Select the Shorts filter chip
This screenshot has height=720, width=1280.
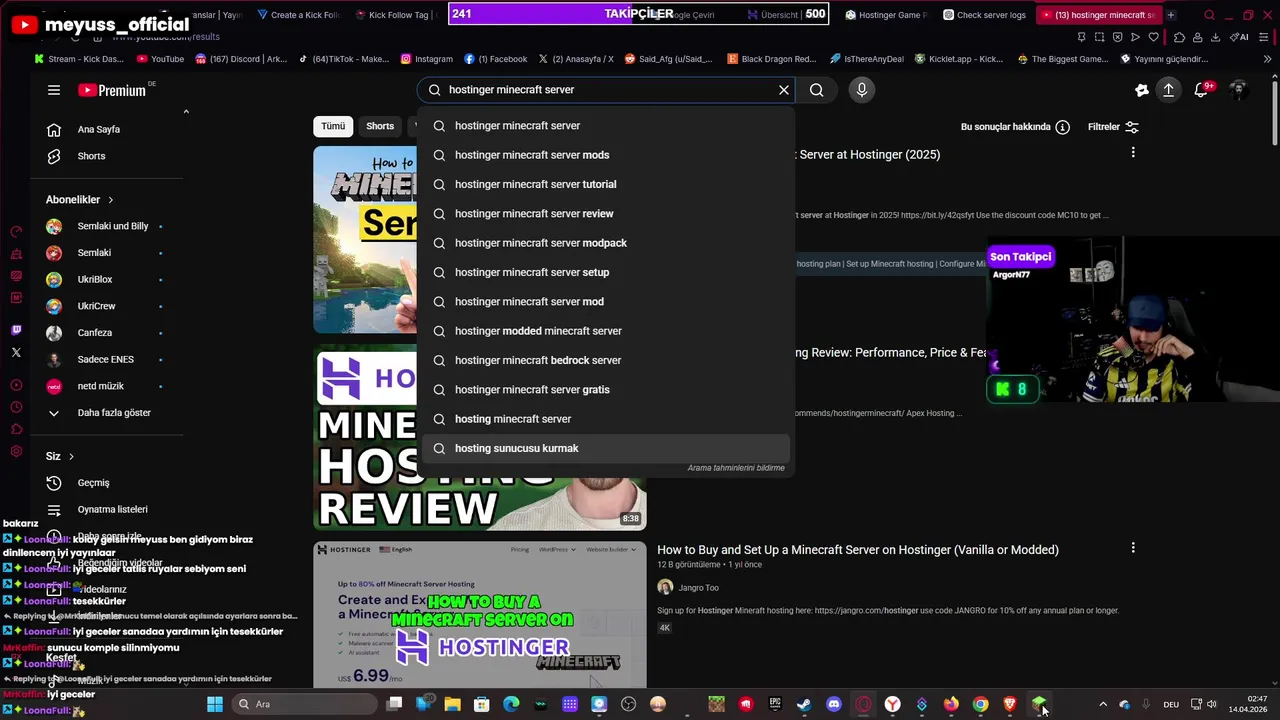380,126
